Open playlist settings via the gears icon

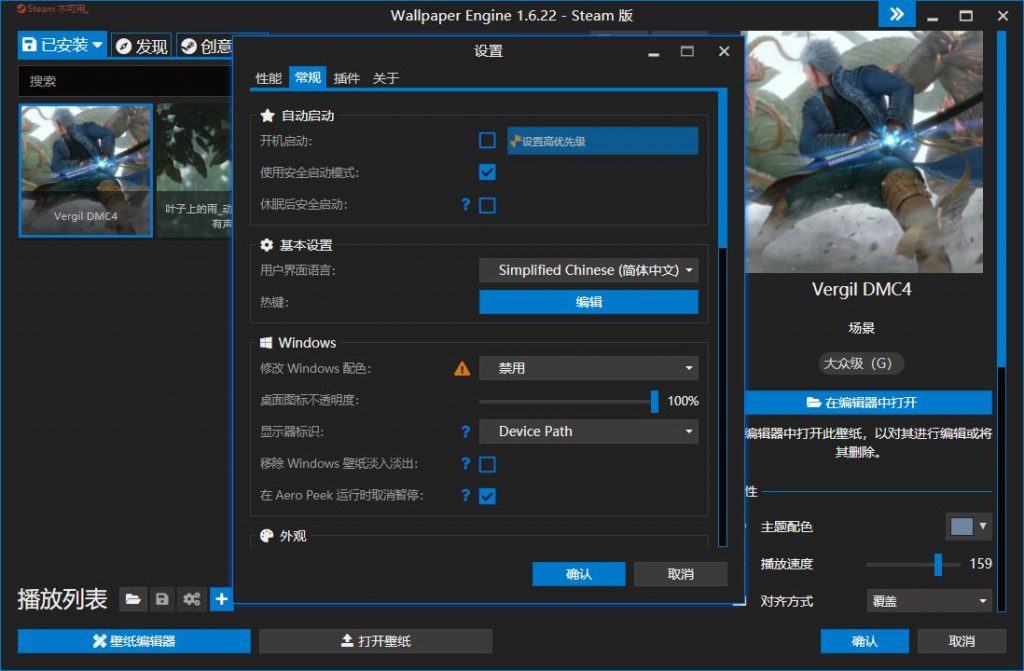pyautogui.click(x=191, y=599)
